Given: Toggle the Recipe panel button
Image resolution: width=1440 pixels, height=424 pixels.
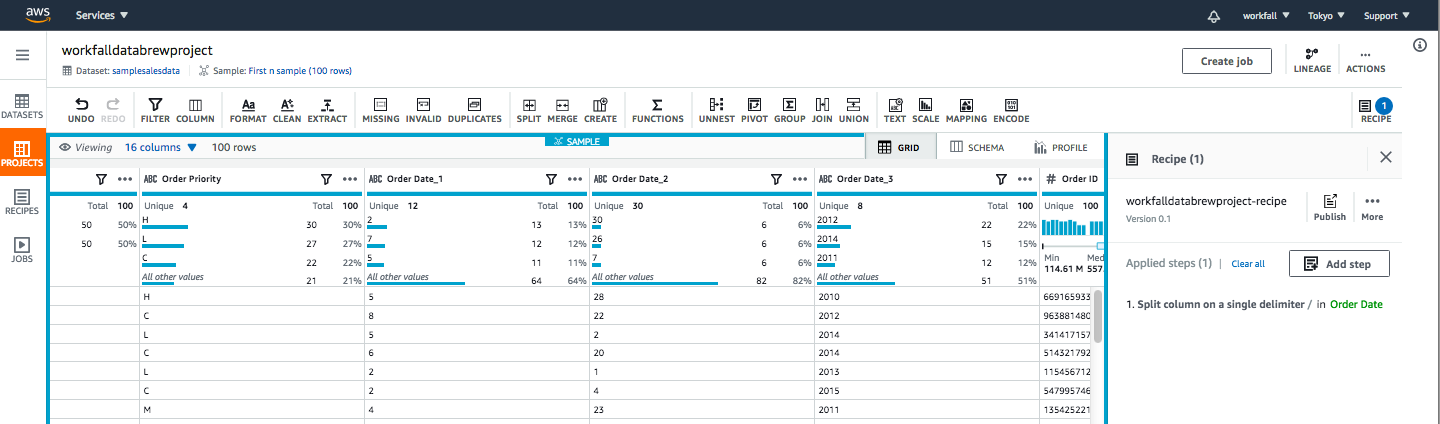Looking at the screenshot, I should click(1375, 110).
